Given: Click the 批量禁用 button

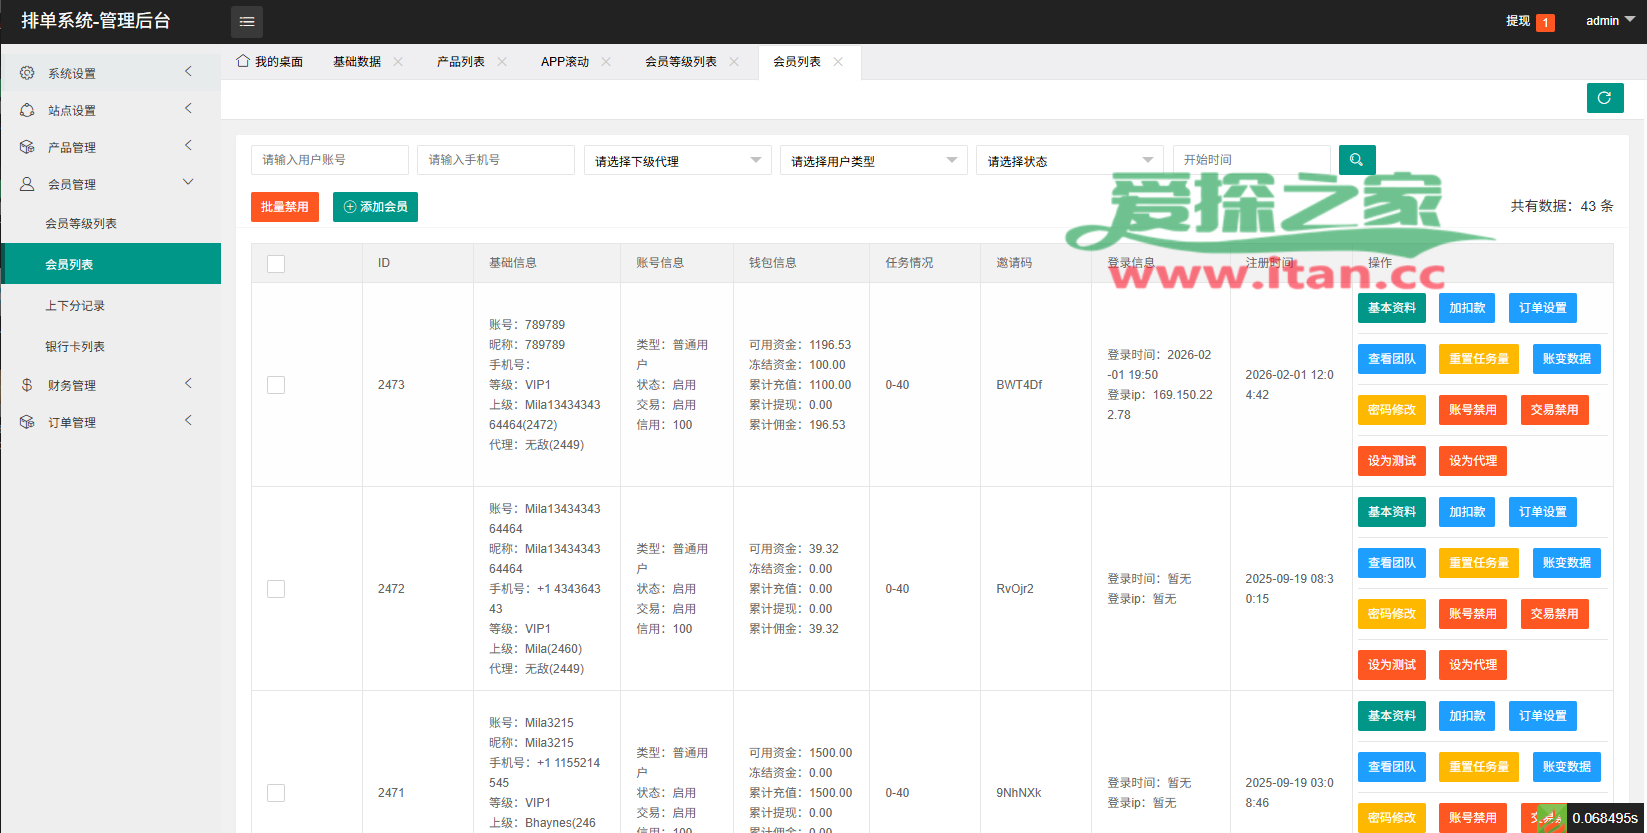Looking at the screenshot, I should pyautogui.click(x=285, y=207).
